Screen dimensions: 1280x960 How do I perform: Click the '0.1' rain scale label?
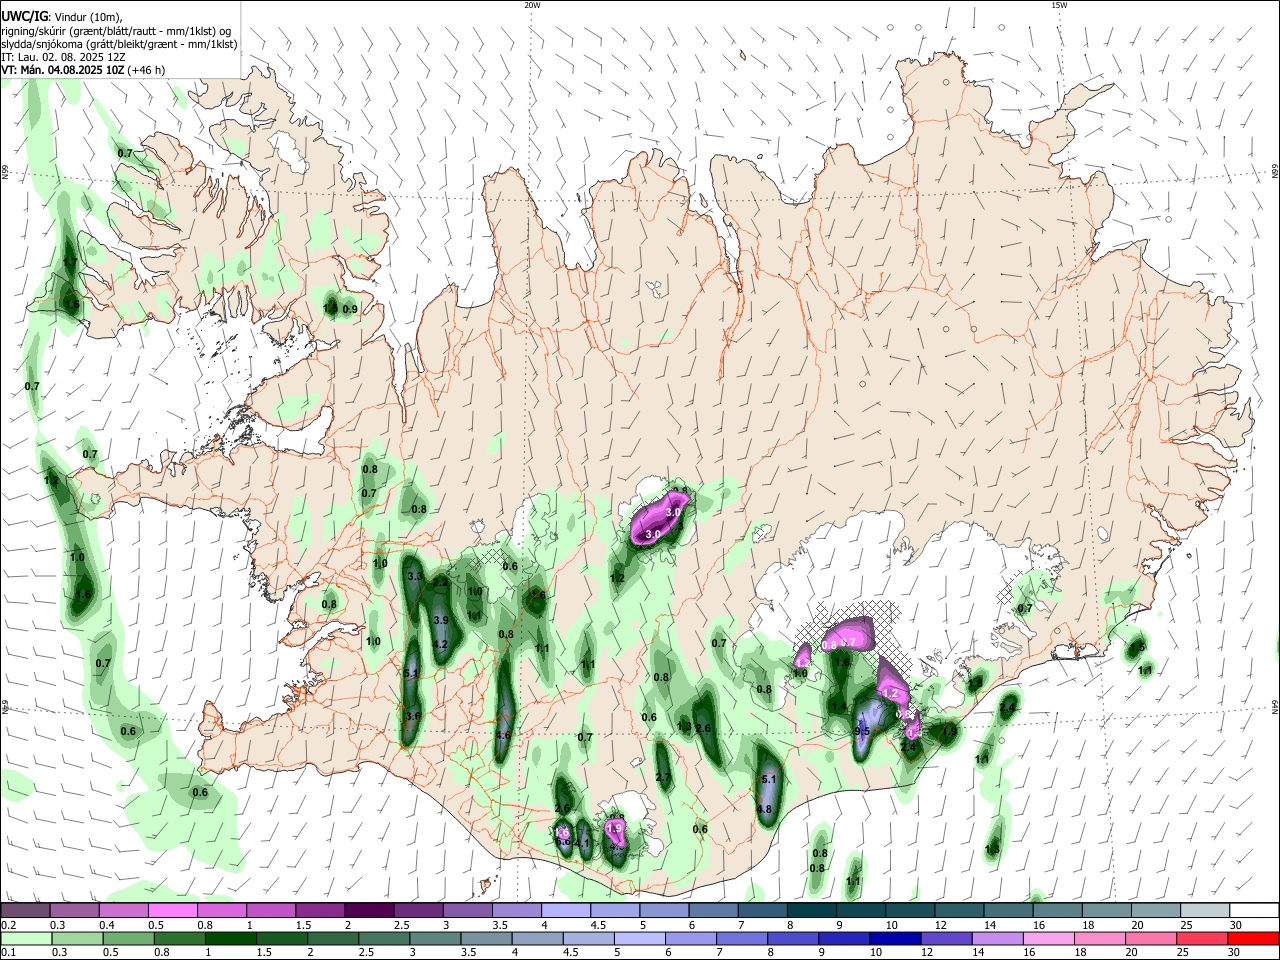click(8, 952)
